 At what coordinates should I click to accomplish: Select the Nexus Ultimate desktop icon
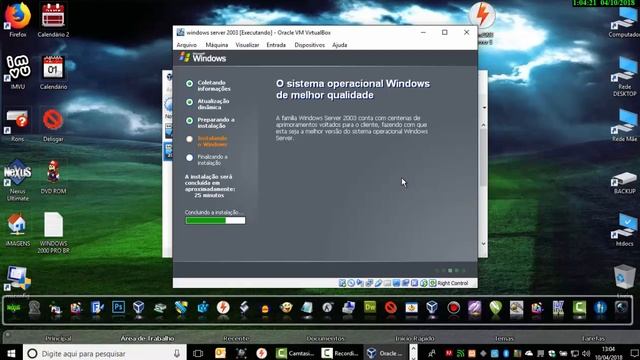coord(18,180)
